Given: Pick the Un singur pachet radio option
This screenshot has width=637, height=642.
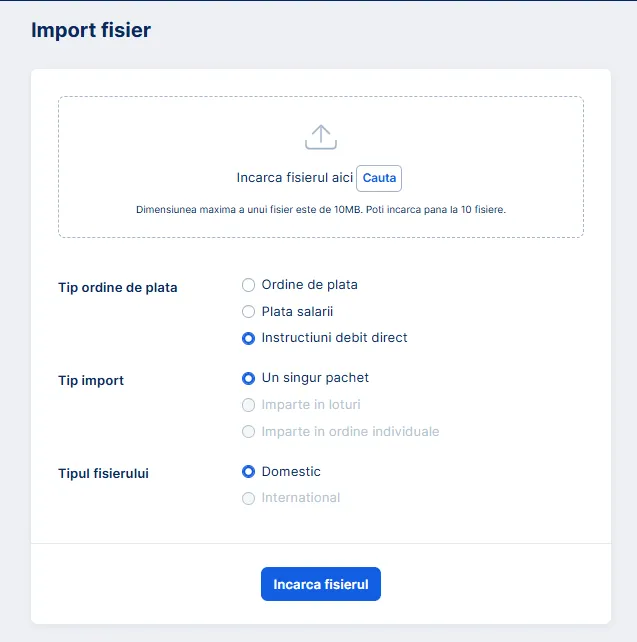Looking at the screenshot, I should click(x=249, y=379).
